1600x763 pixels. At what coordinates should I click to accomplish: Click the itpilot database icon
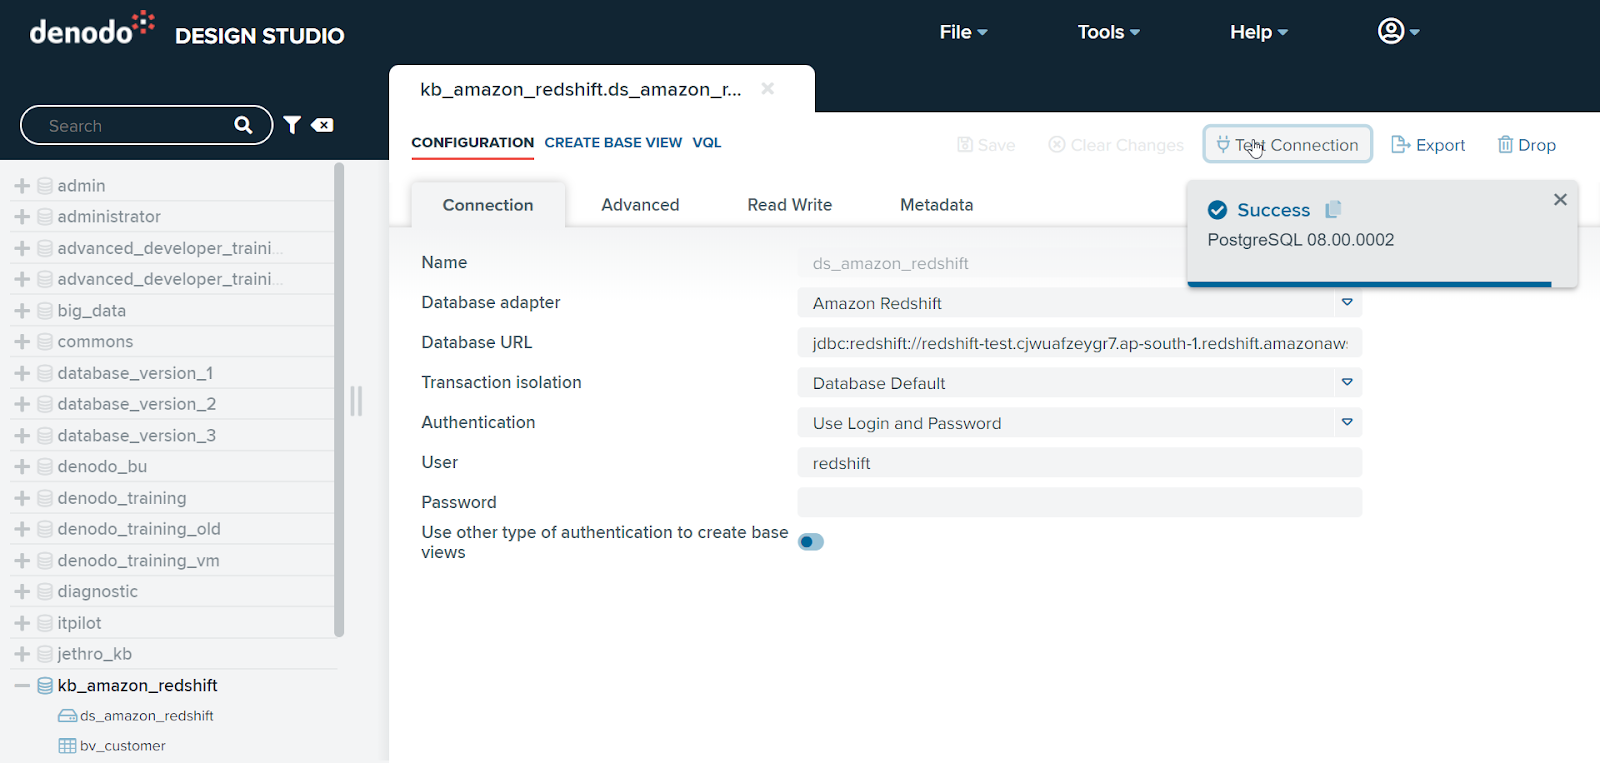pos(45,623)
